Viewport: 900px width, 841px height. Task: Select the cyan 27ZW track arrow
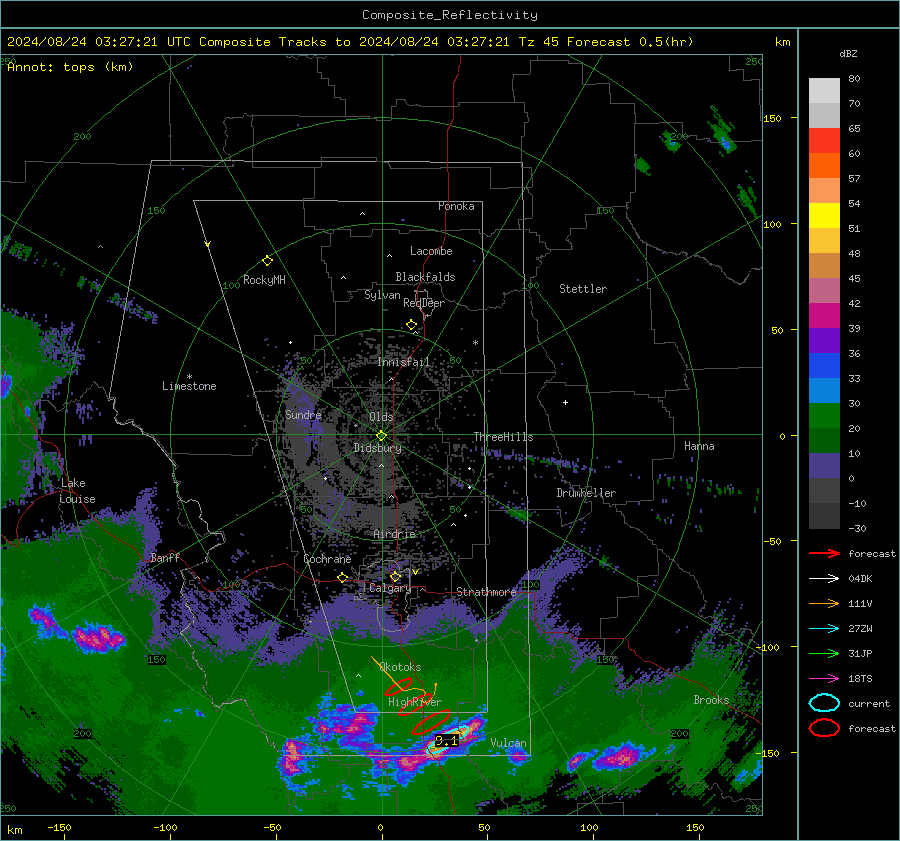tap(824, 629)
